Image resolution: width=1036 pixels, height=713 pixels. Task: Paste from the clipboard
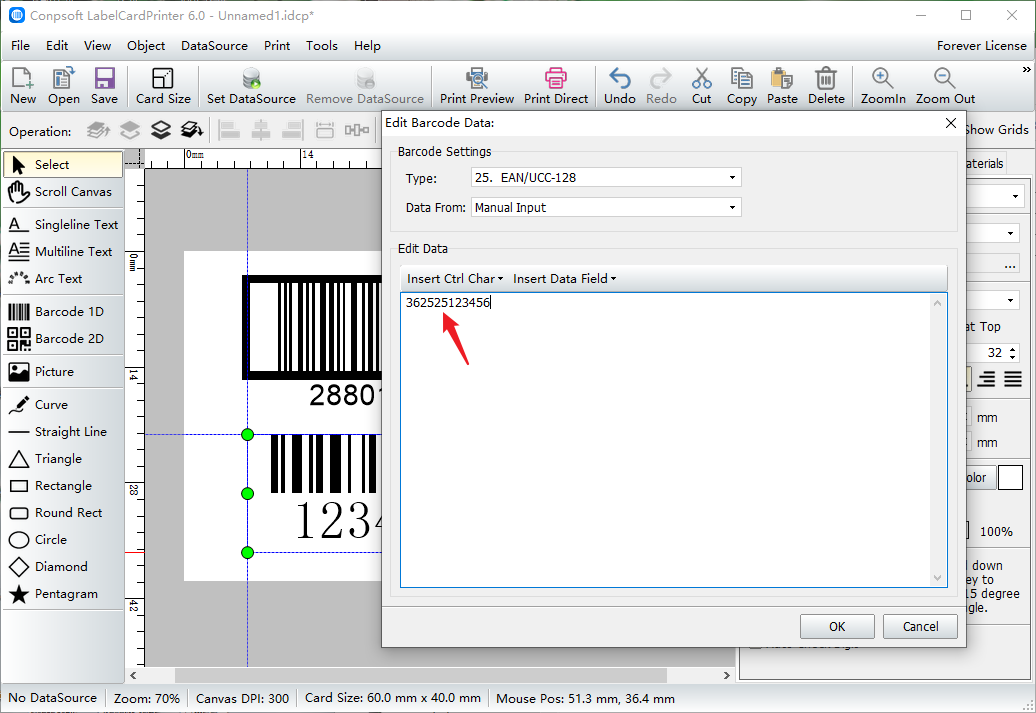point(782,86)
